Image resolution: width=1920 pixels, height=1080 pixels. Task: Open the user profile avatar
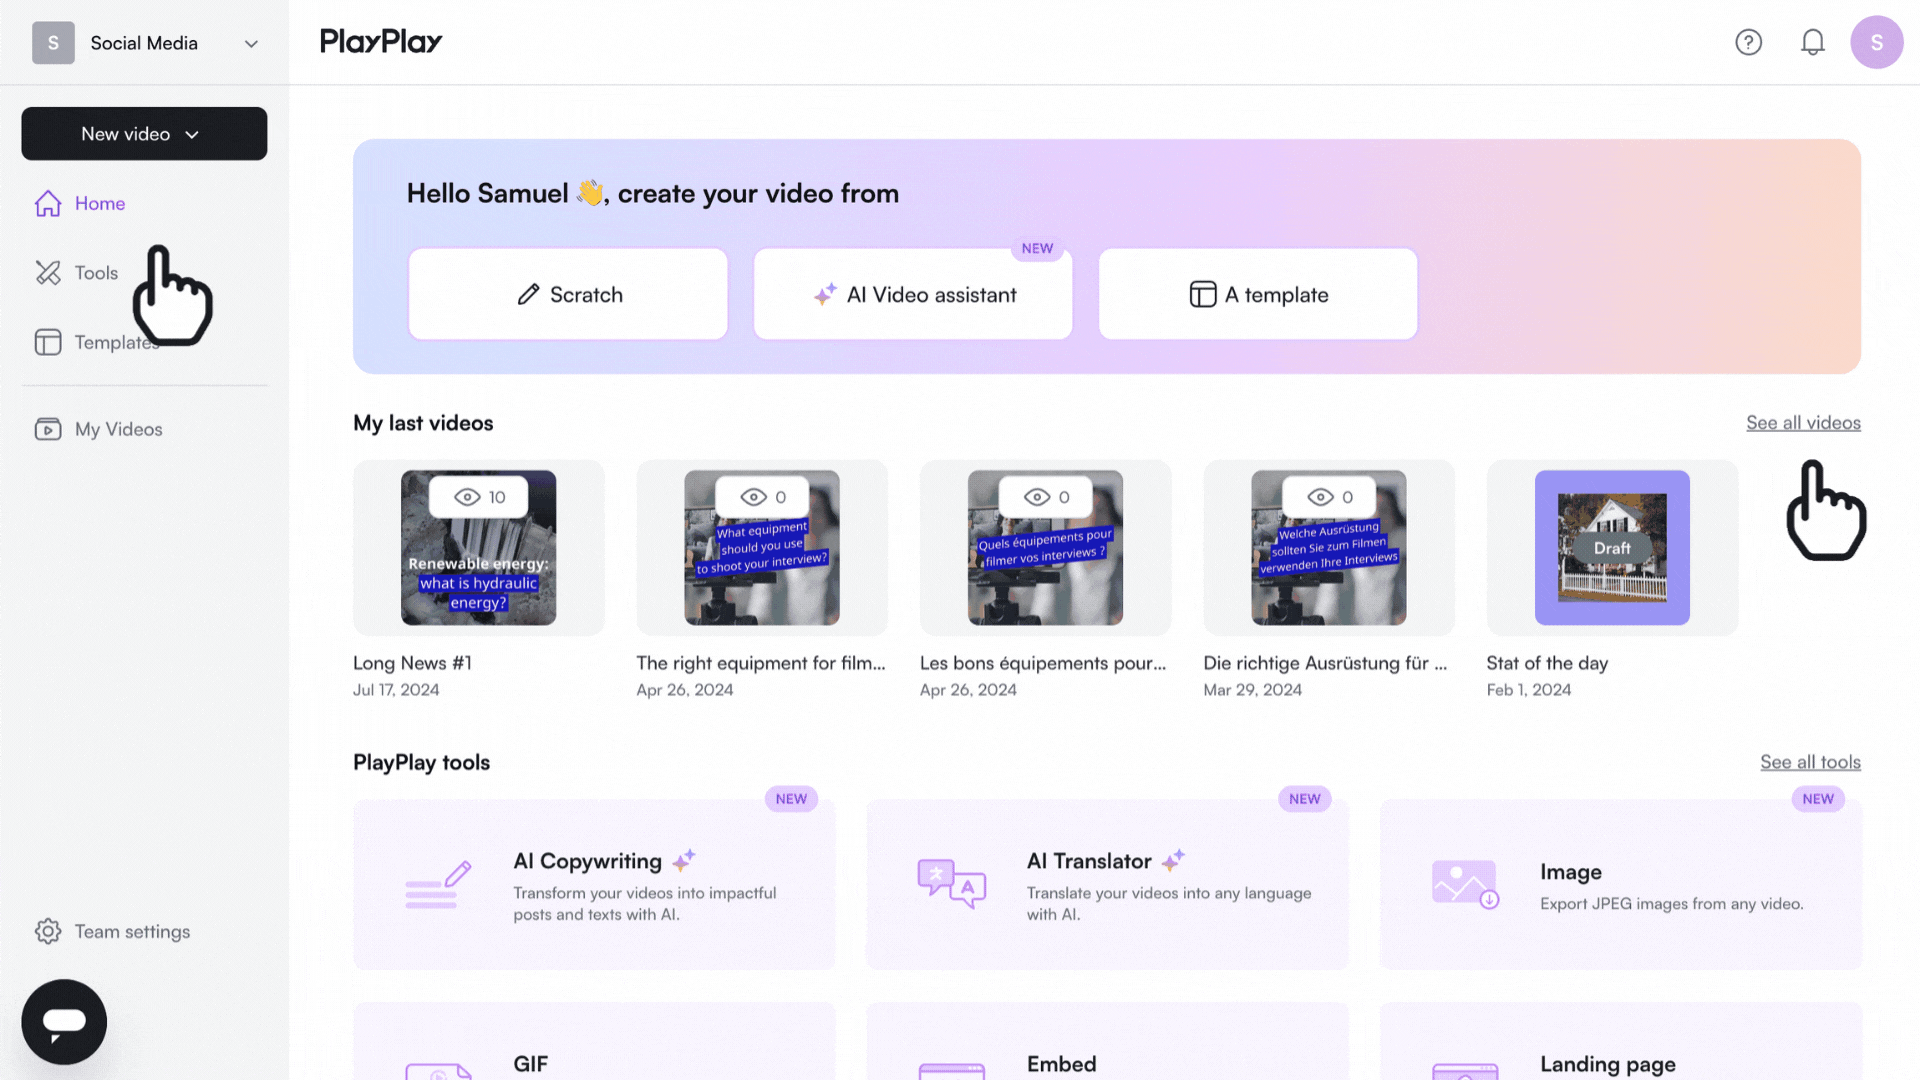(1876, 42)
